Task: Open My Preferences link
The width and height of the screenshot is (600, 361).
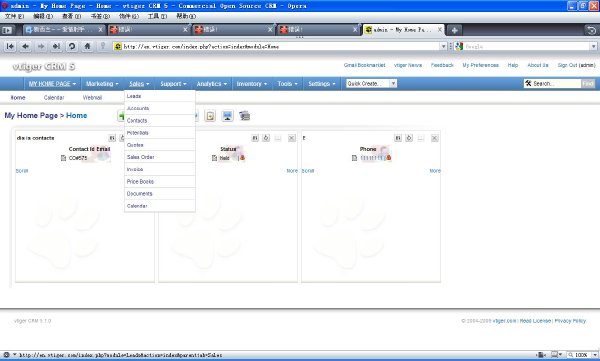Action: coord(481,65)
